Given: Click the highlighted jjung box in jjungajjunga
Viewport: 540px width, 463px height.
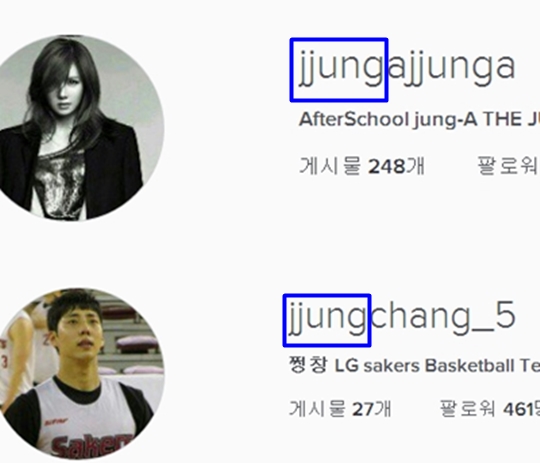Looking at the screenshot, I should (339, 70).
